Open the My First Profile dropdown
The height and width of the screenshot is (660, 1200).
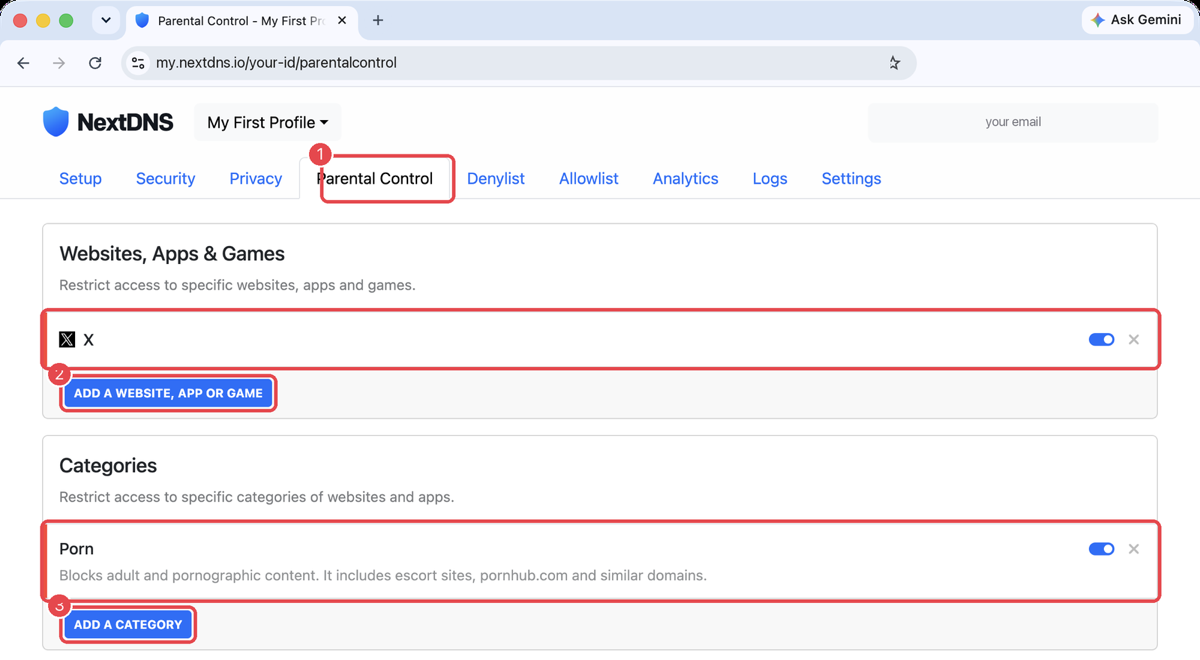coord(267,122)
